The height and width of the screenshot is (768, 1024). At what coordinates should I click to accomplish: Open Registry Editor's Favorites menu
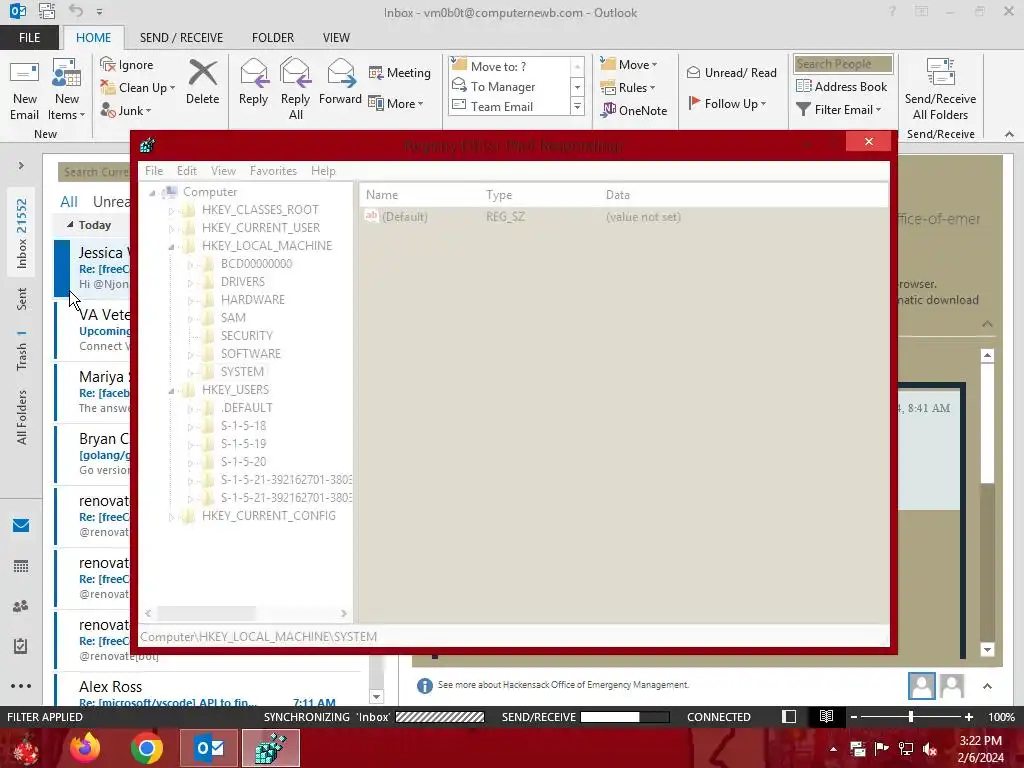click(x=273, y=170)
